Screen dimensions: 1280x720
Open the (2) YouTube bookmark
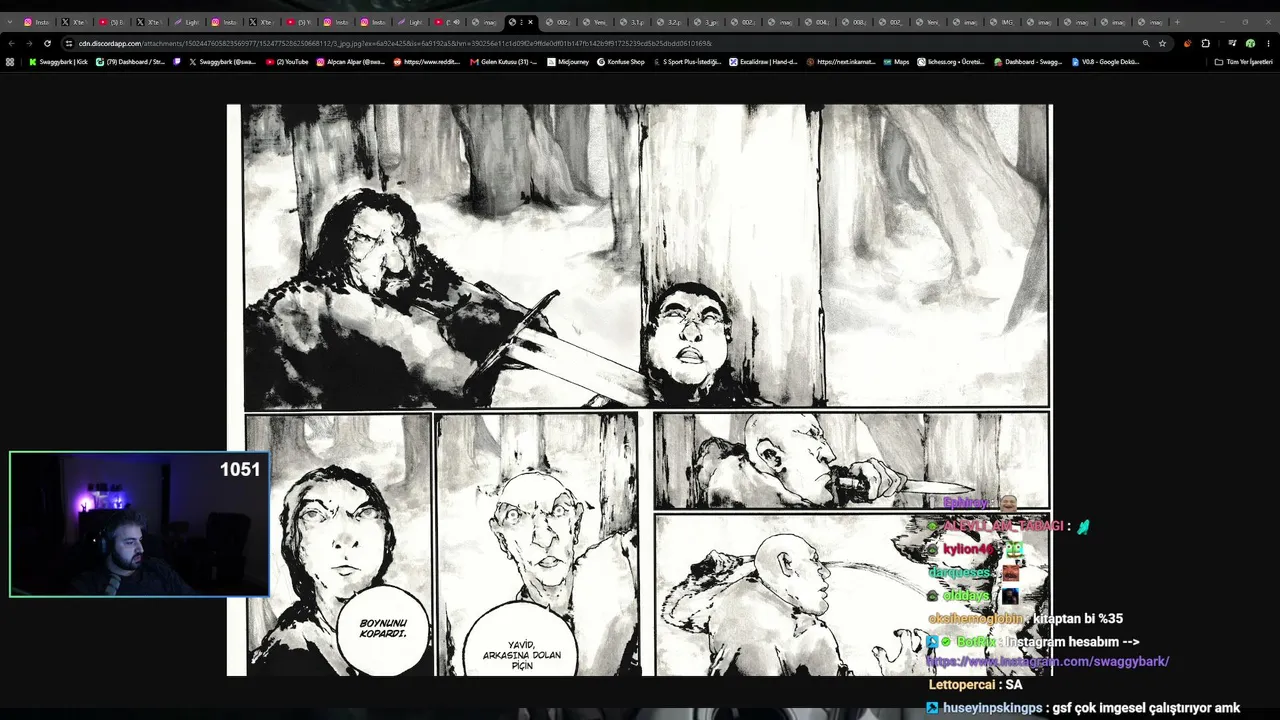point(287,62)
